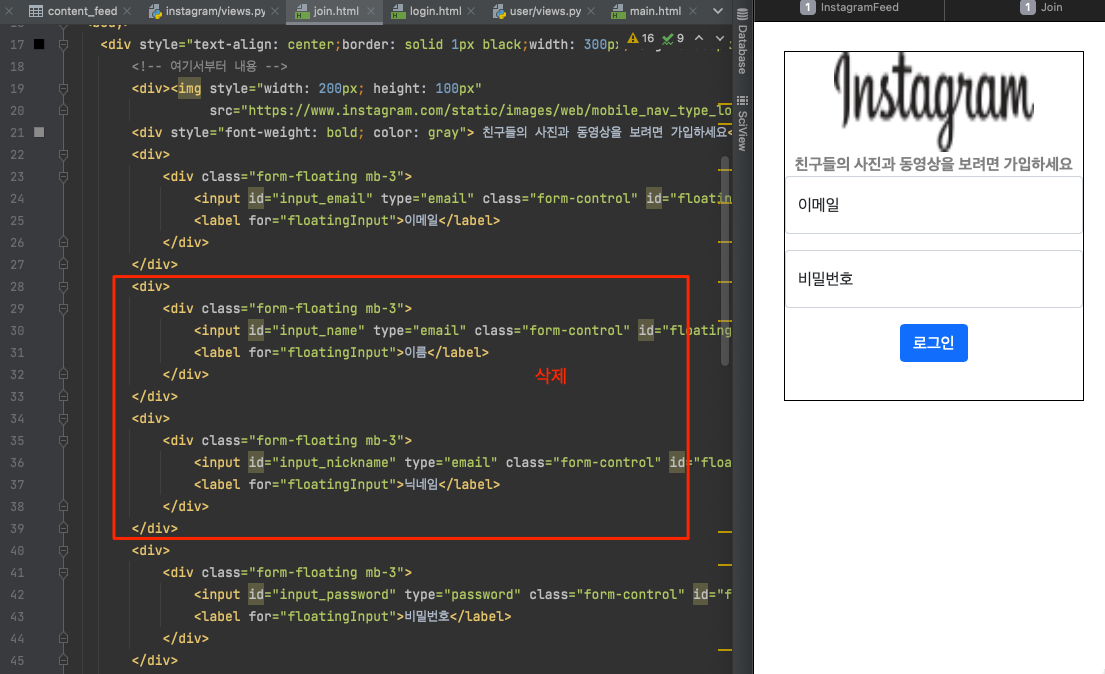
Task: Select the Join browser tab
Action: coord(1042,8)
